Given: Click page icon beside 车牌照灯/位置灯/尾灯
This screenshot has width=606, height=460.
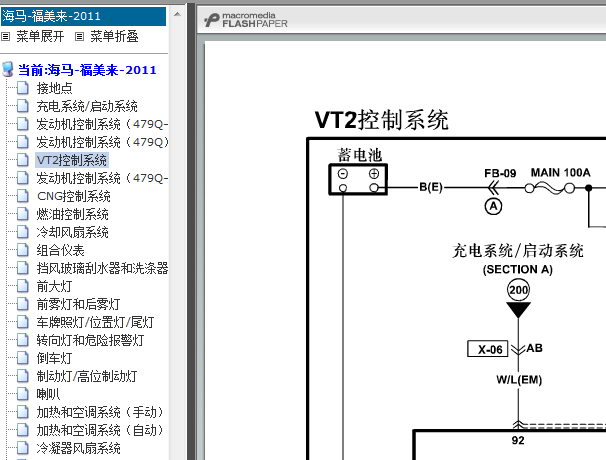Looking at the screenshot, I should pos(23,322).
